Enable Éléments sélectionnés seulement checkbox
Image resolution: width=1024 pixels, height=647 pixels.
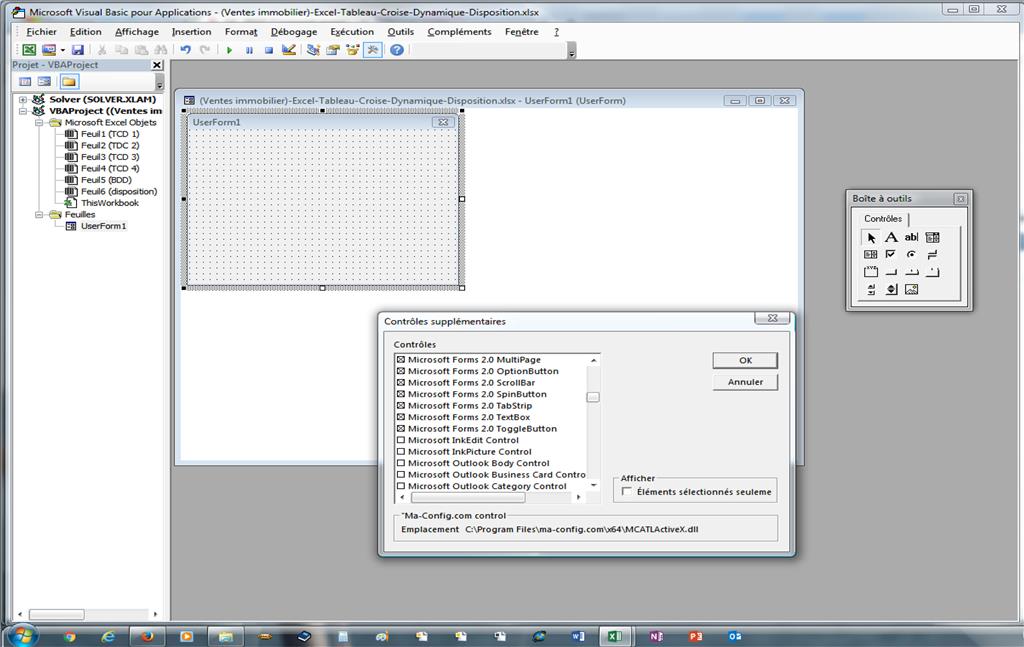pos(627,492)
